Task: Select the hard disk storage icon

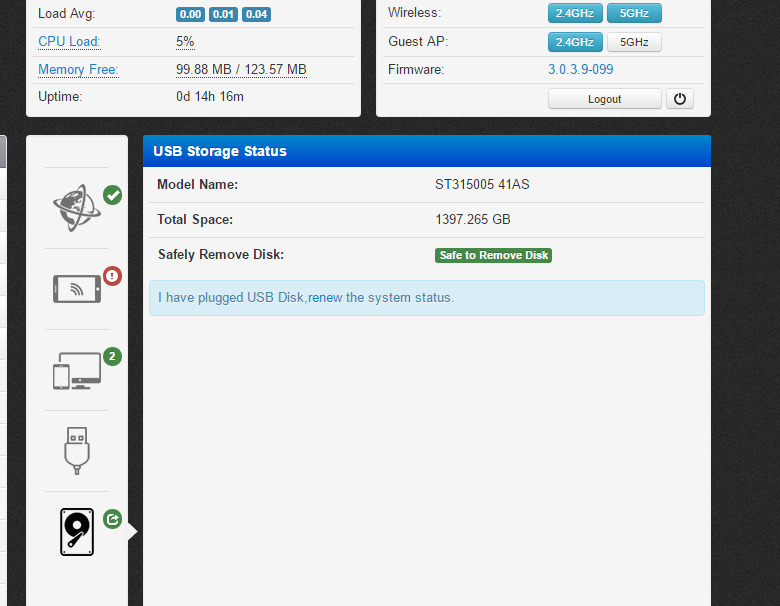Action: click(77, 532)
